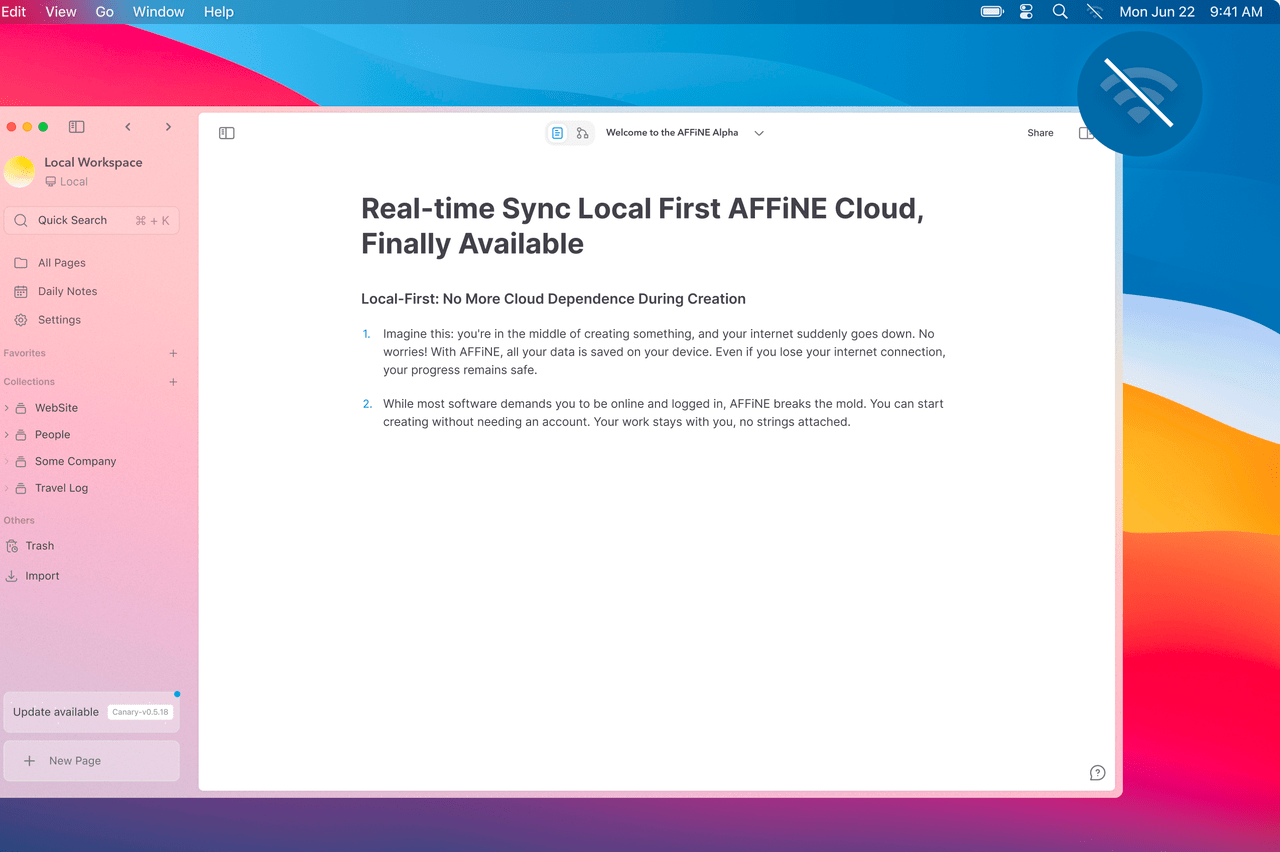Expand the WebSite collection
Viewport: 1280px width, 852px height.
[8, 408]
